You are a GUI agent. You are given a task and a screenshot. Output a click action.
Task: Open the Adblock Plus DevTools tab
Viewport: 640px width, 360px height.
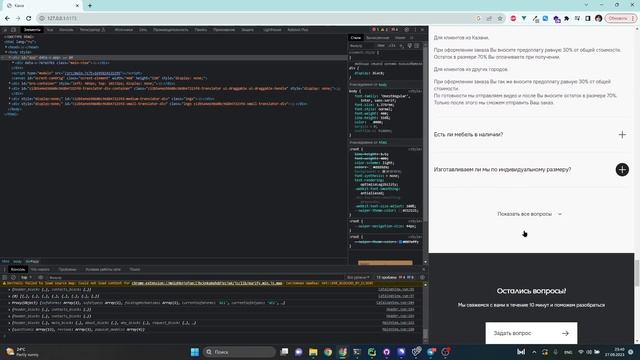298,30
